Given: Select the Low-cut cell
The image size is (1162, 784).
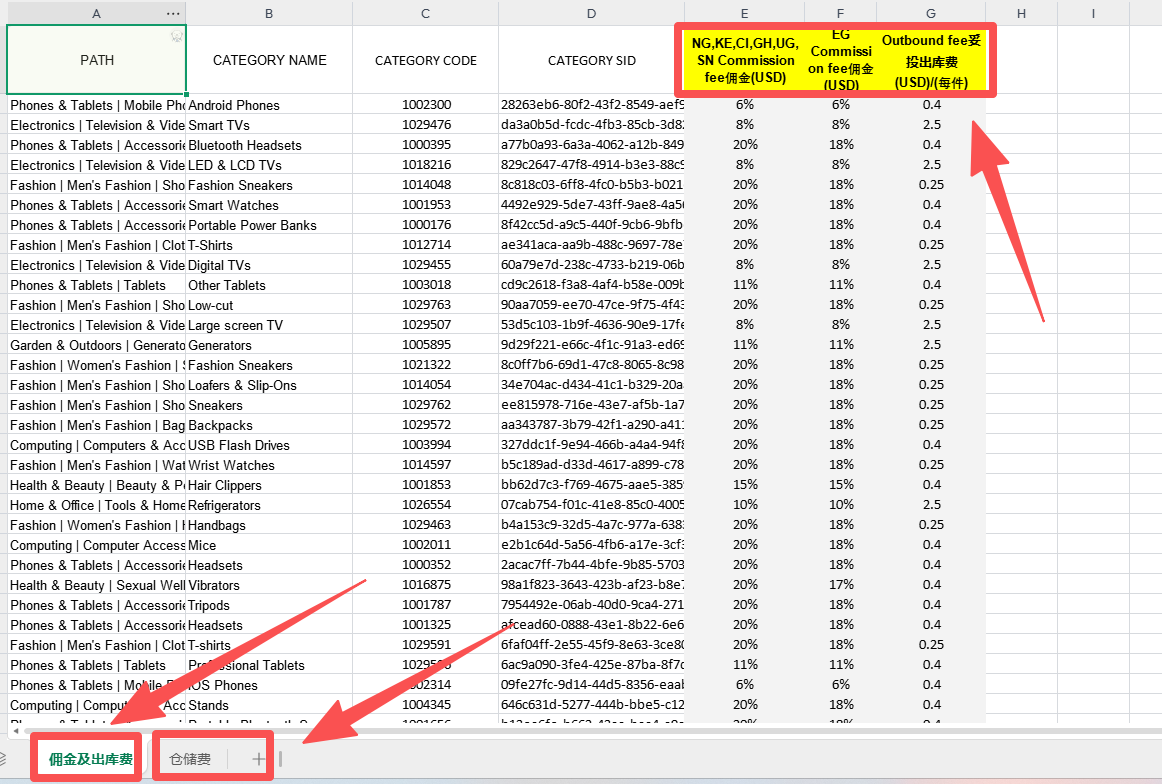Looking at the screenshot, I should point(269,305).
